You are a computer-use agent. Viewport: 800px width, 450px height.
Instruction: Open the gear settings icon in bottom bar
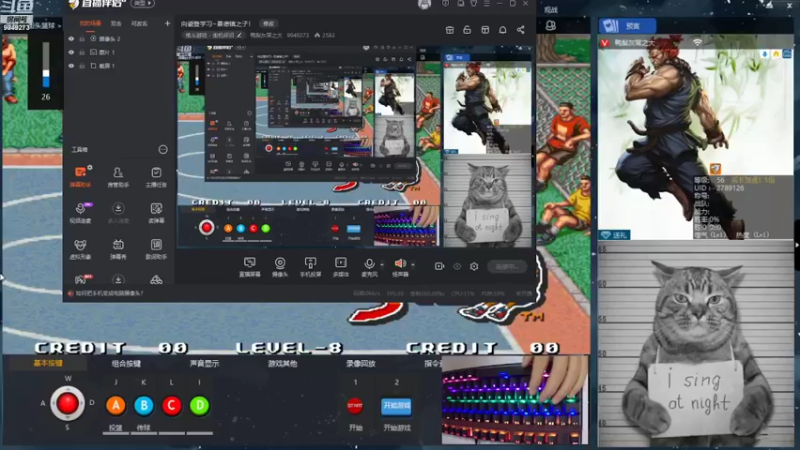474,266
